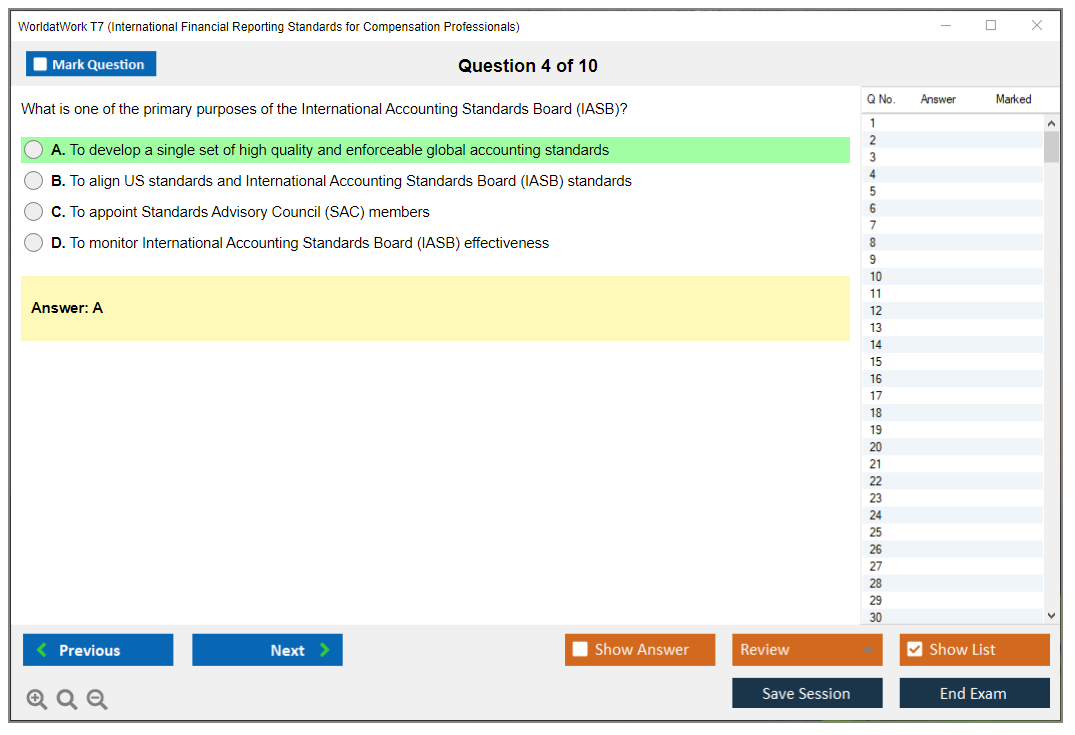1075x735 pixels.
Task: Open the Review dropdown menu
Action: (806, 650)
